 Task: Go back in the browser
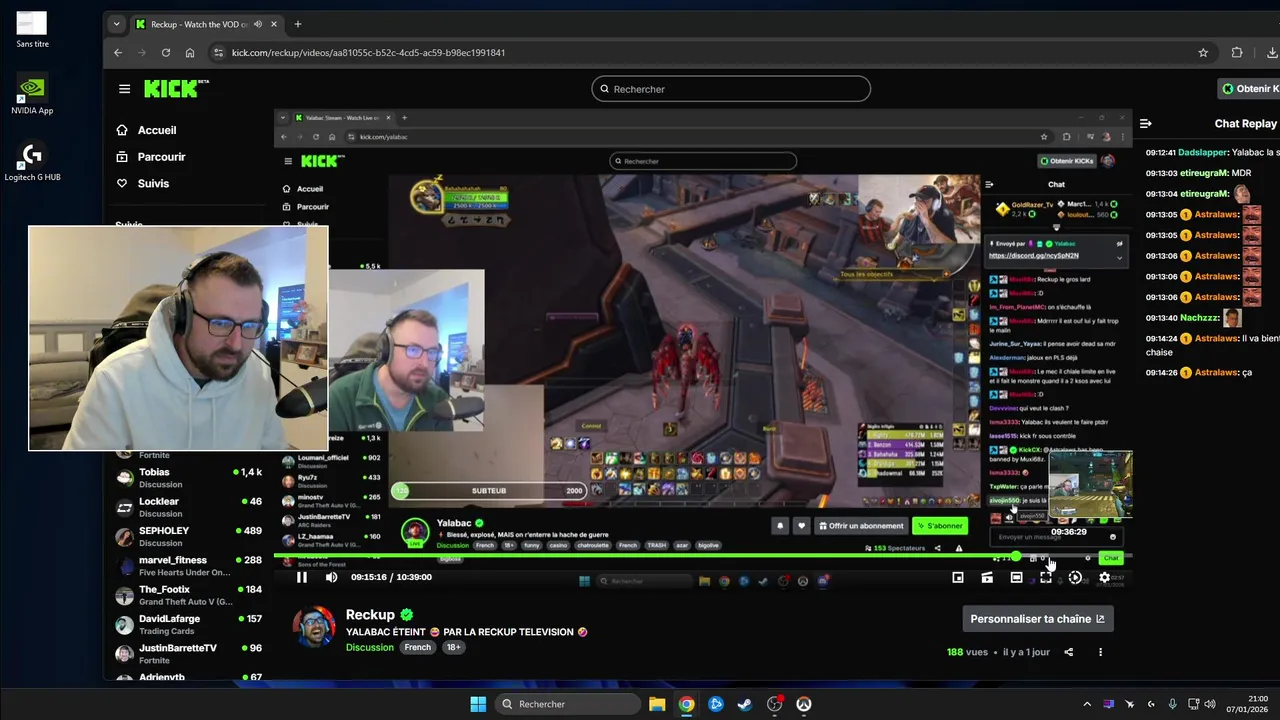(x=118, y=53)
